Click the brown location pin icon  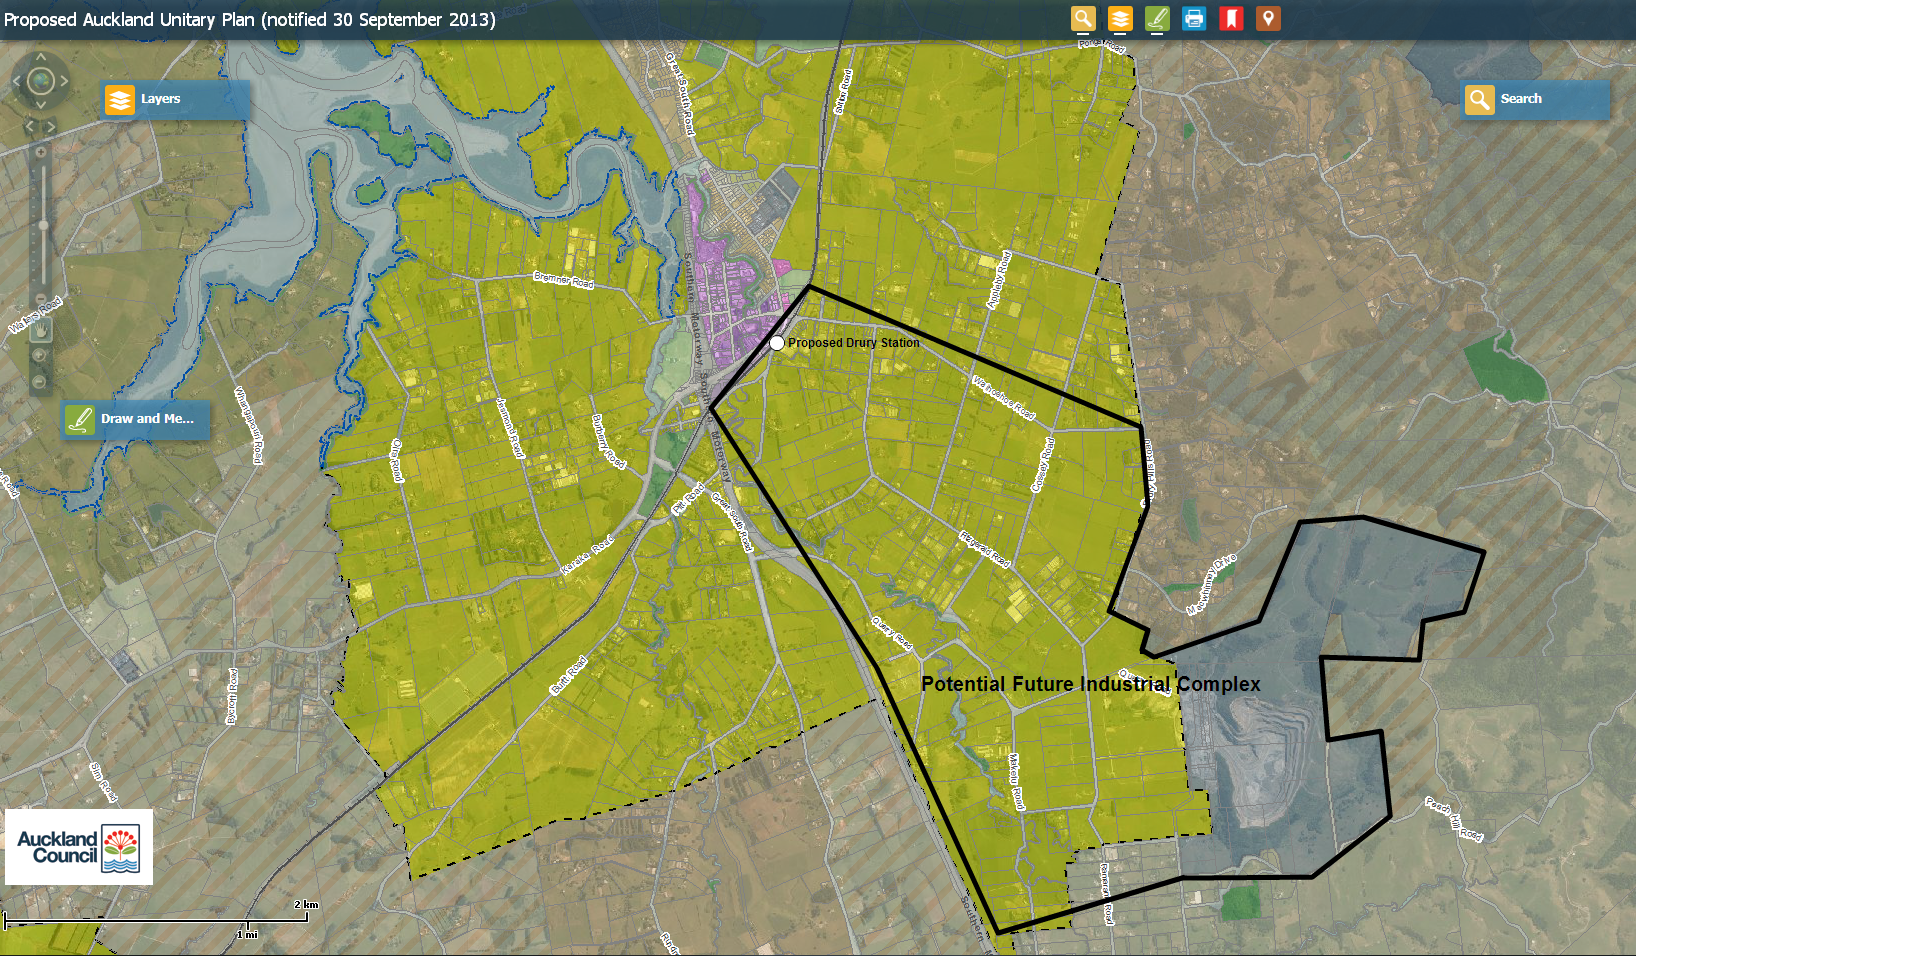tap(1268, 19)
